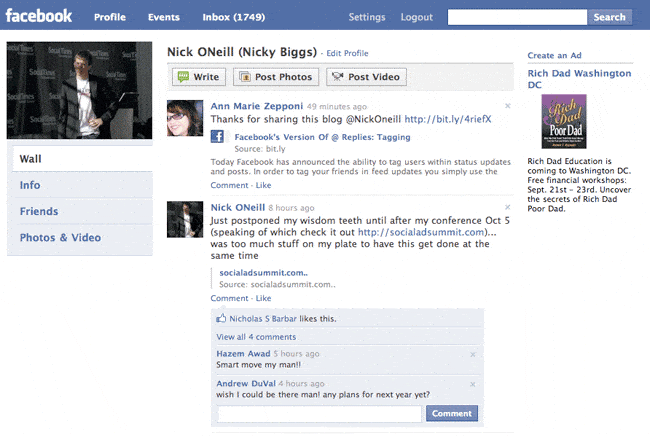Click the Post Video button

tap(366, 77)
